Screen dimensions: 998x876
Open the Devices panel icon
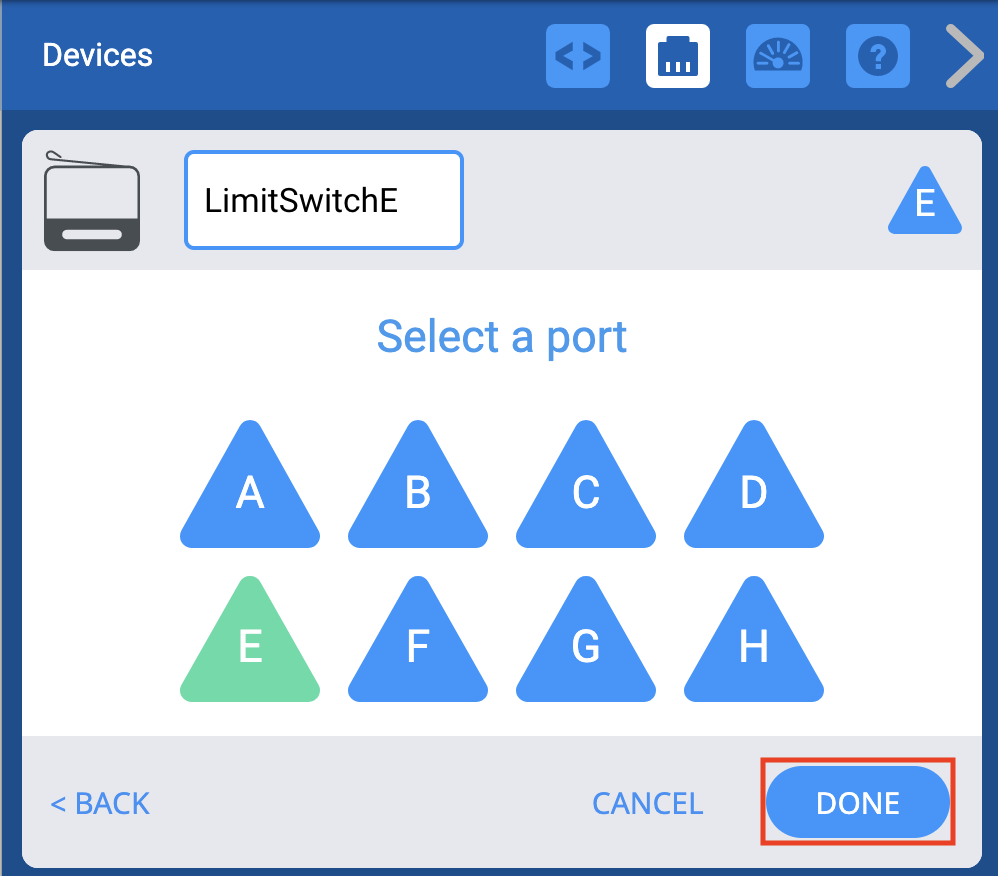point(678,55)
